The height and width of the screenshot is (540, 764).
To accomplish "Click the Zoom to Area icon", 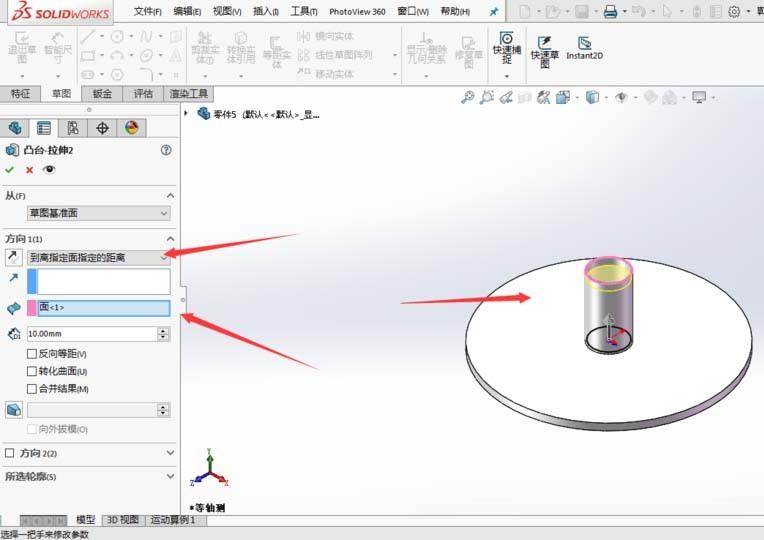I will coord(486,97).
